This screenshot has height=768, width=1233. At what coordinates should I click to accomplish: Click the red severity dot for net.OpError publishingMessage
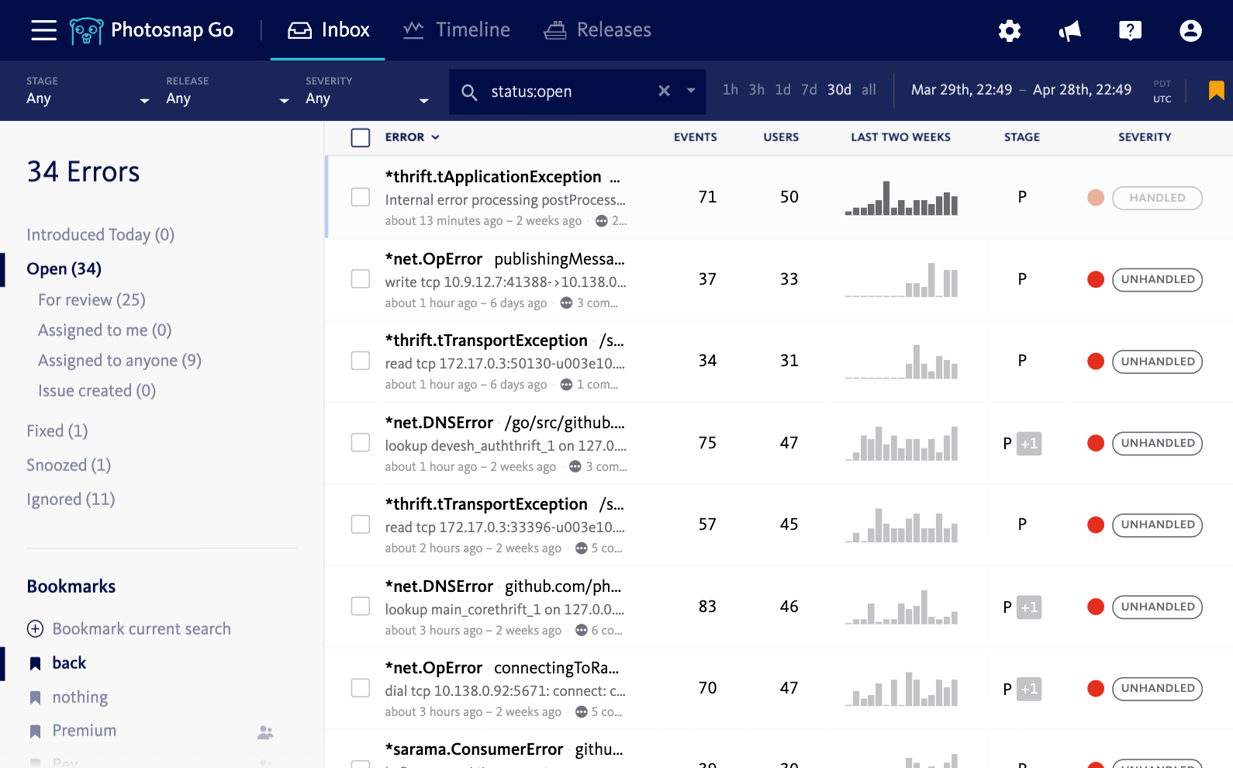point(1095,280)
